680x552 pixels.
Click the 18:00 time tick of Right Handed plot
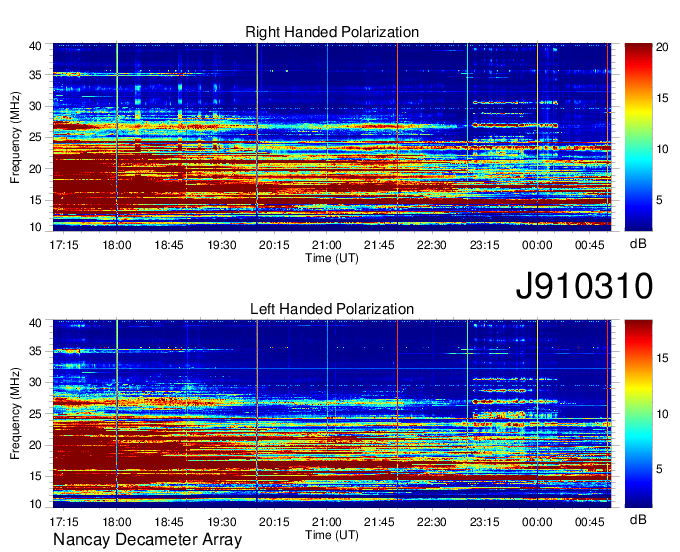117,245
